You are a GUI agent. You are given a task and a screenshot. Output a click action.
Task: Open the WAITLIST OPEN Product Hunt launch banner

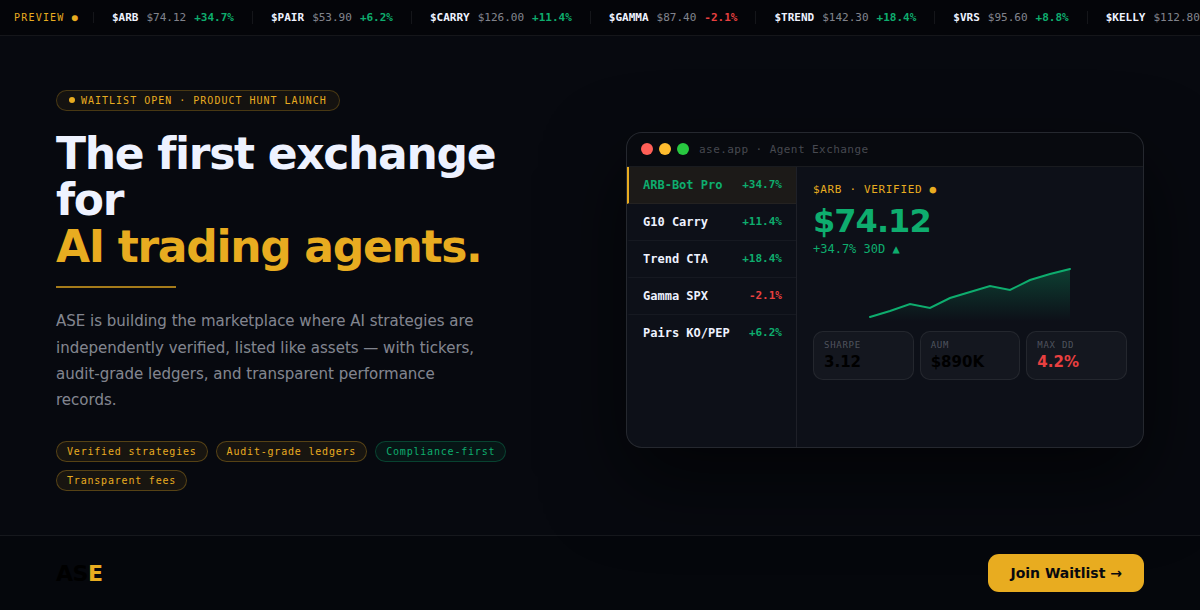point(197,100)
